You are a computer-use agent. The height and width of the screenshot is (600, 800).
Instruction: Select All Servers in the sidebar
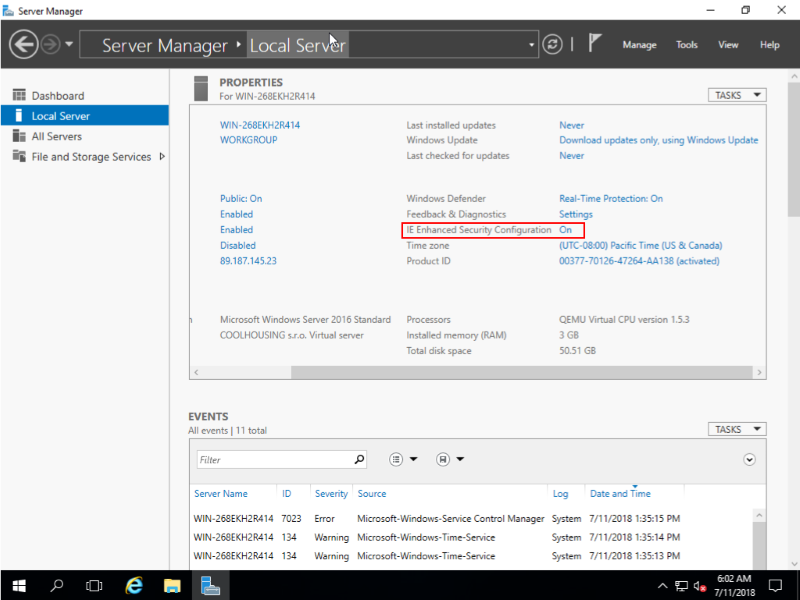pos(57,136)
